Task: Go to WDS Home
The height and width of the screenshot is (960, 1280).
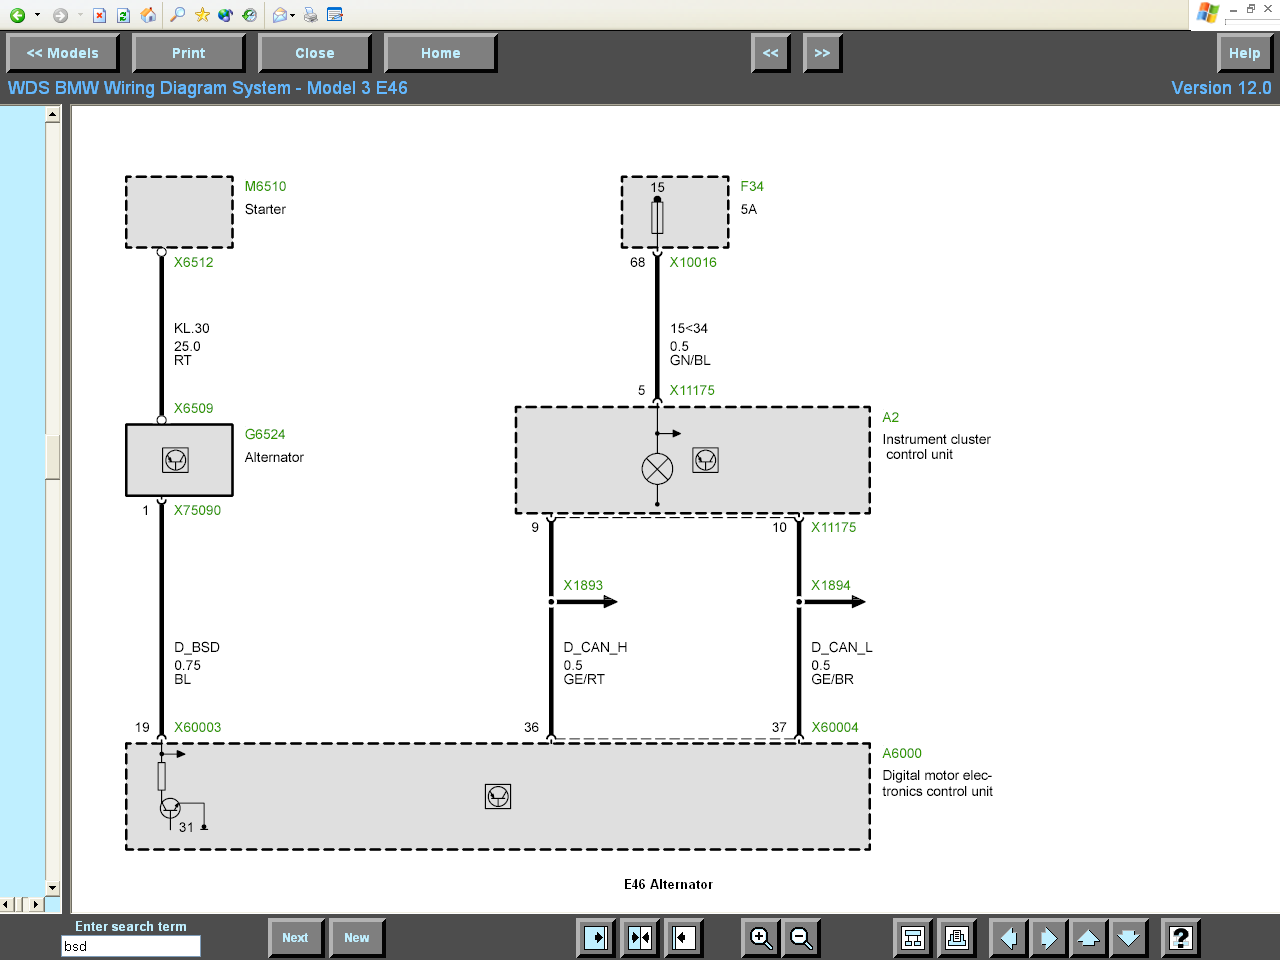Action: tap(441, 53)
